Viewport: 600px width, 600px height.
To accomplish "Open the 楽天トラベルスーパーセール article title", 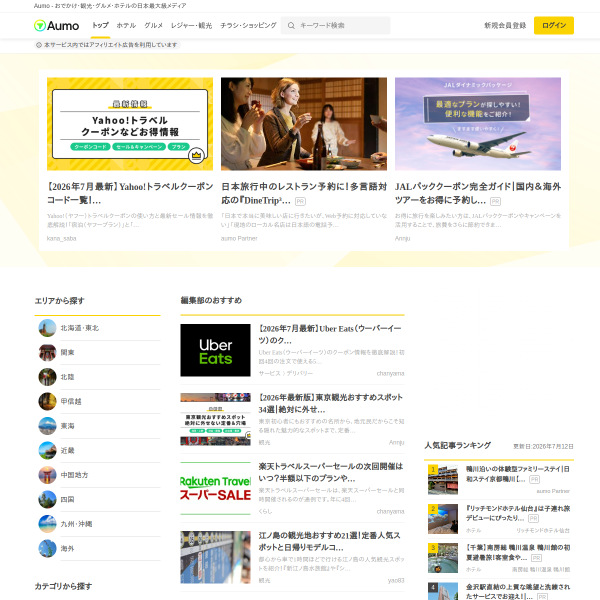I will click(x=331, y=472).
